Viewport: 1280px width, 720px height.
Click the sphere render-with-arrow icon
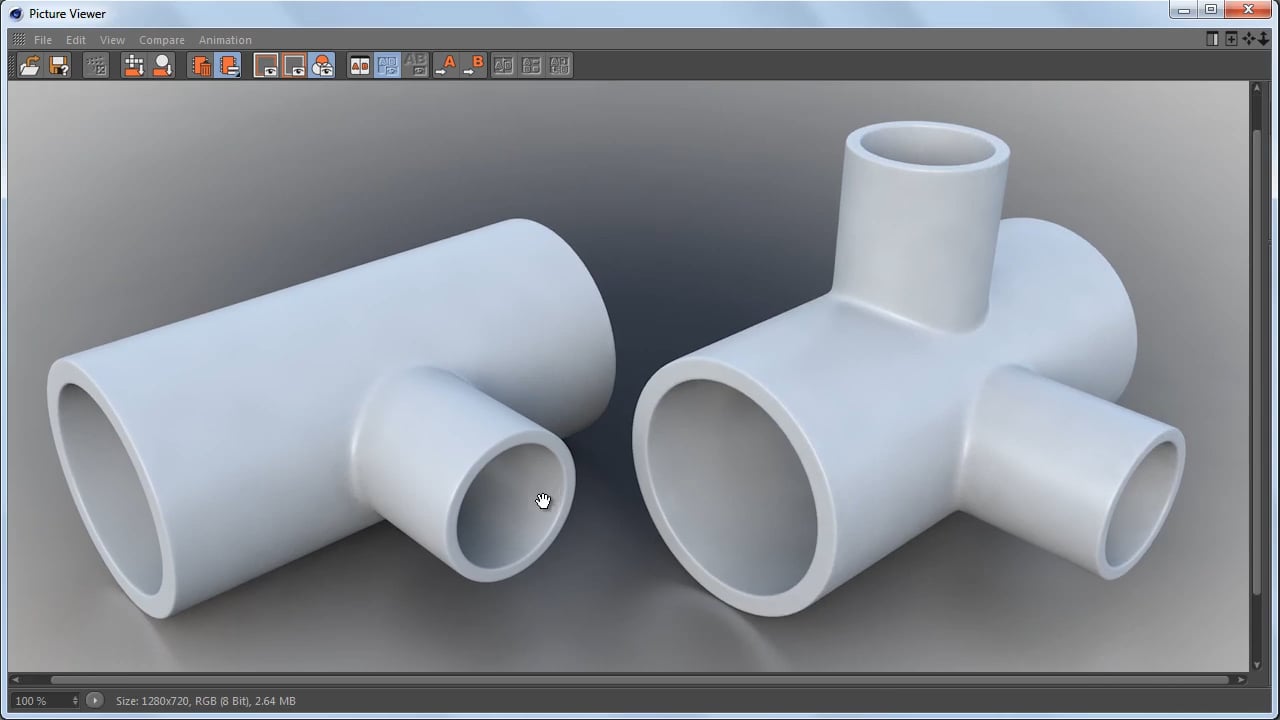tap(162, 66)
